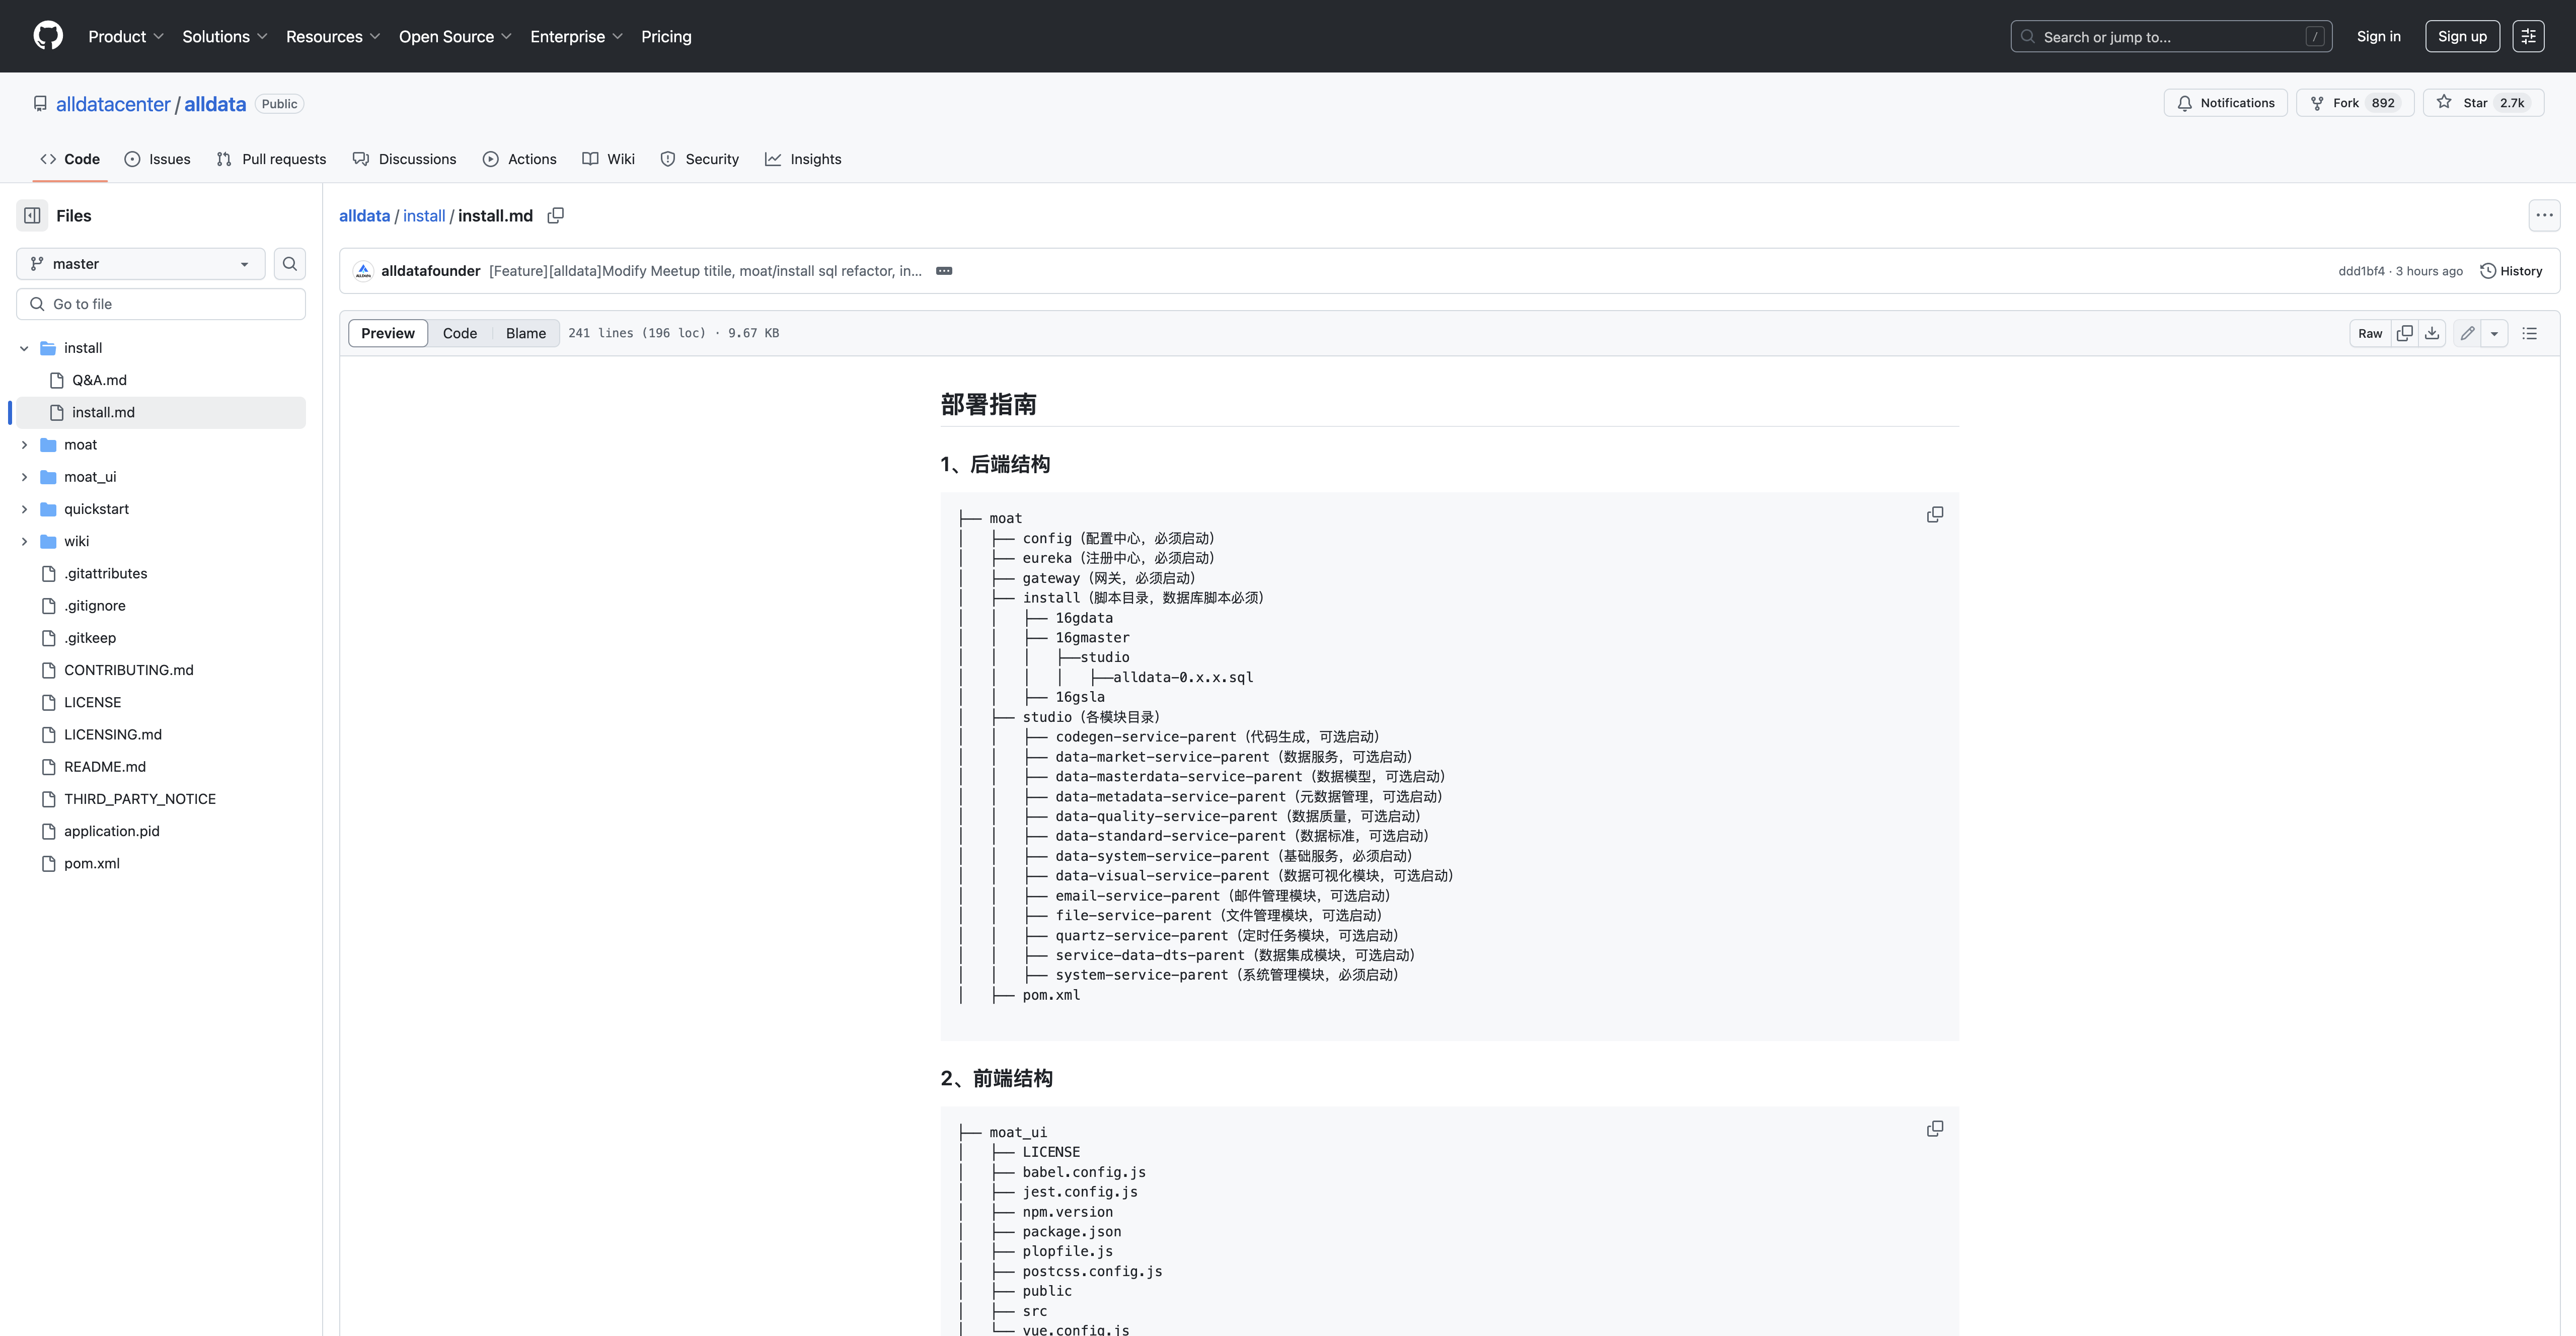Open the alldata repository link

(215, 104)
